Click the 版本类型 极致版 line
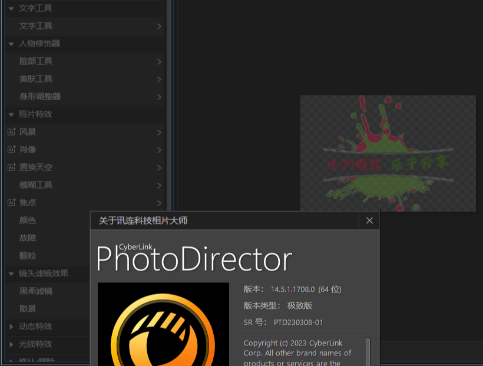Screen dimensions: 483x366 coord(278,306)
